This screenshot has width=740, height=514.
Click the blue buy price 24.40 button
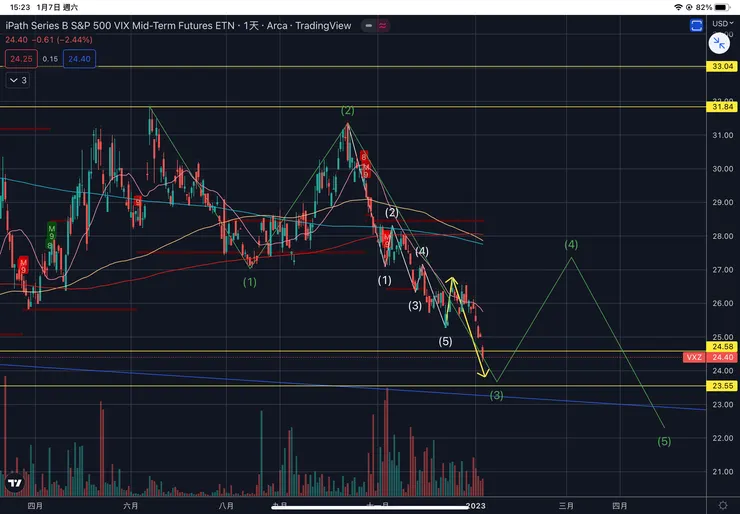point(79,59)
